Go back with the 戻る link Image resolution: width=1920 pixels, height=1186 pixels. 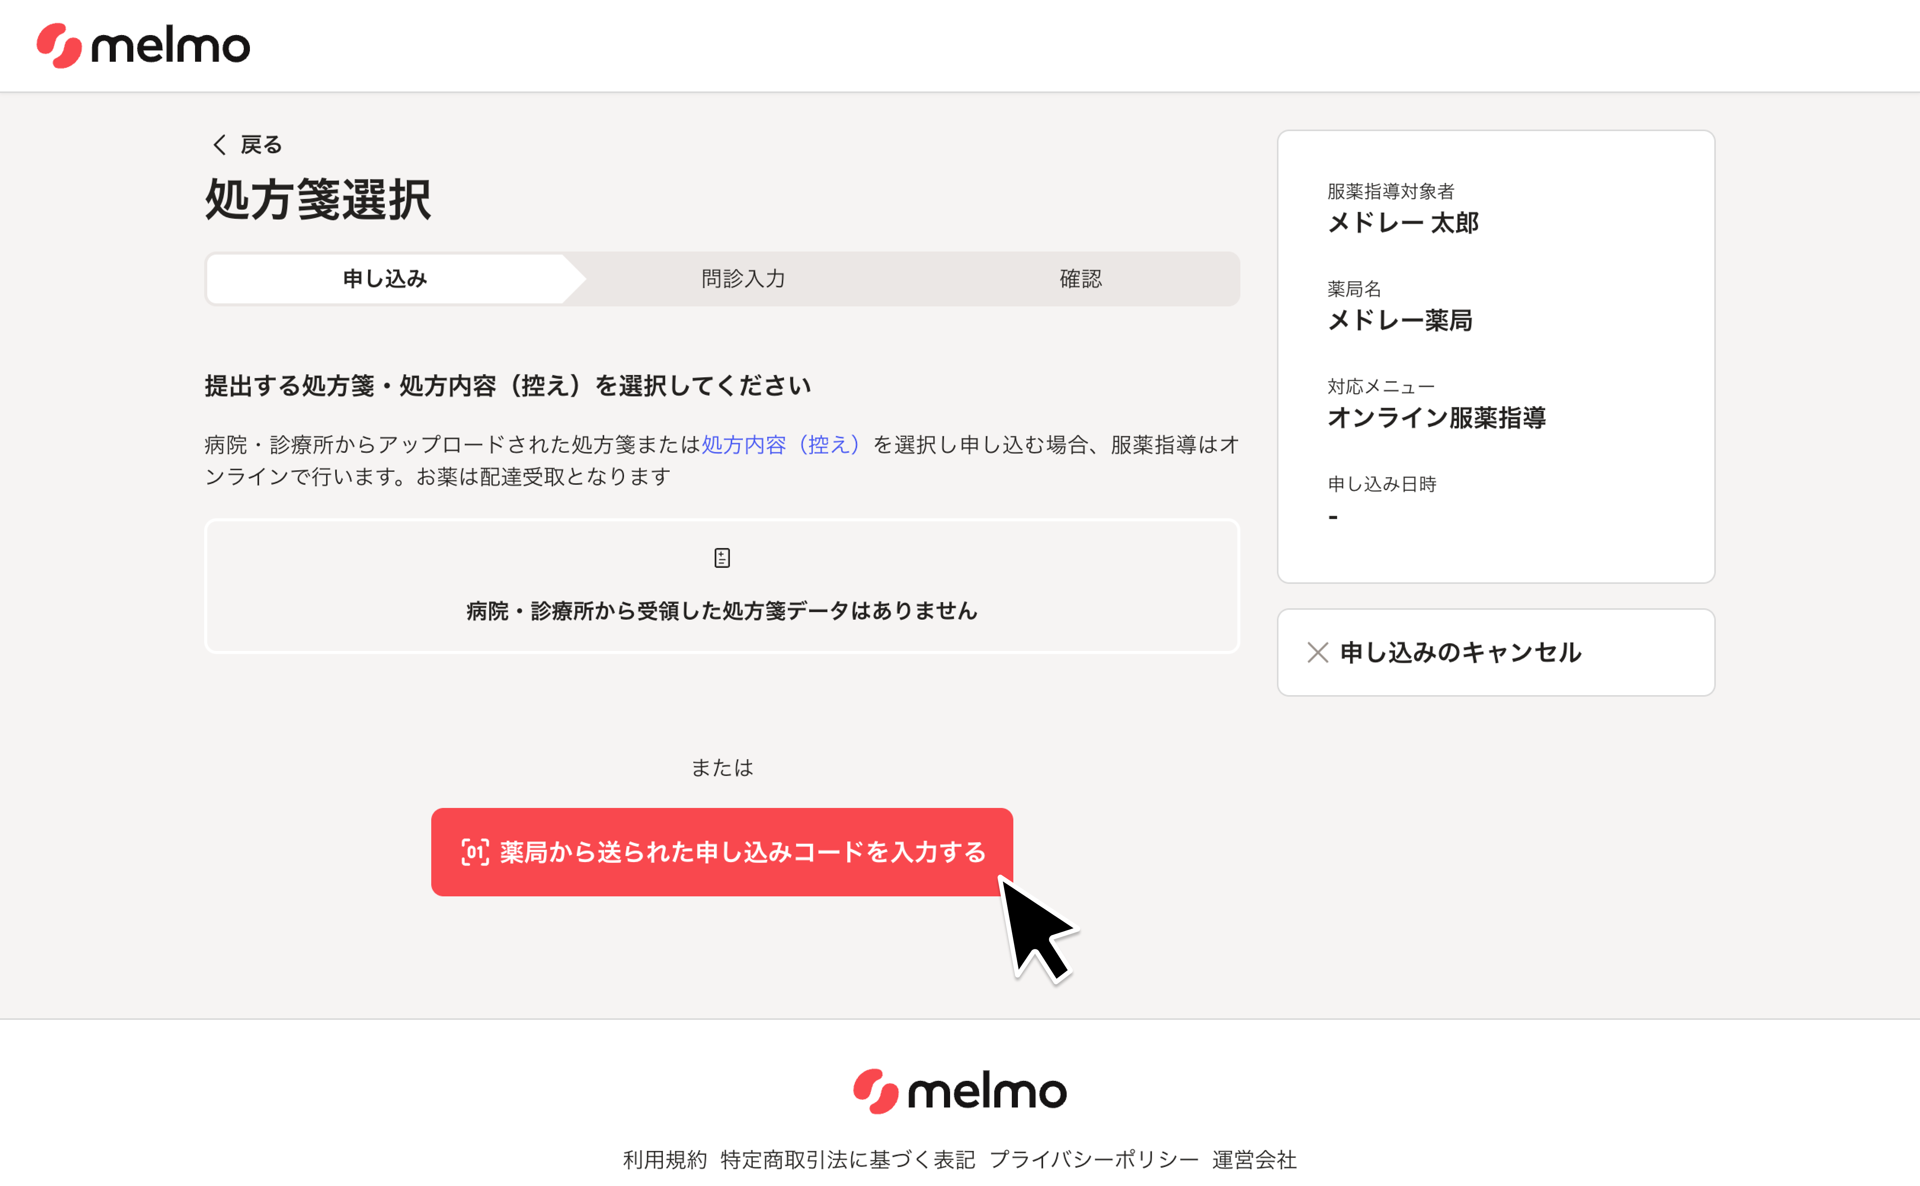[x=260, y=145]
